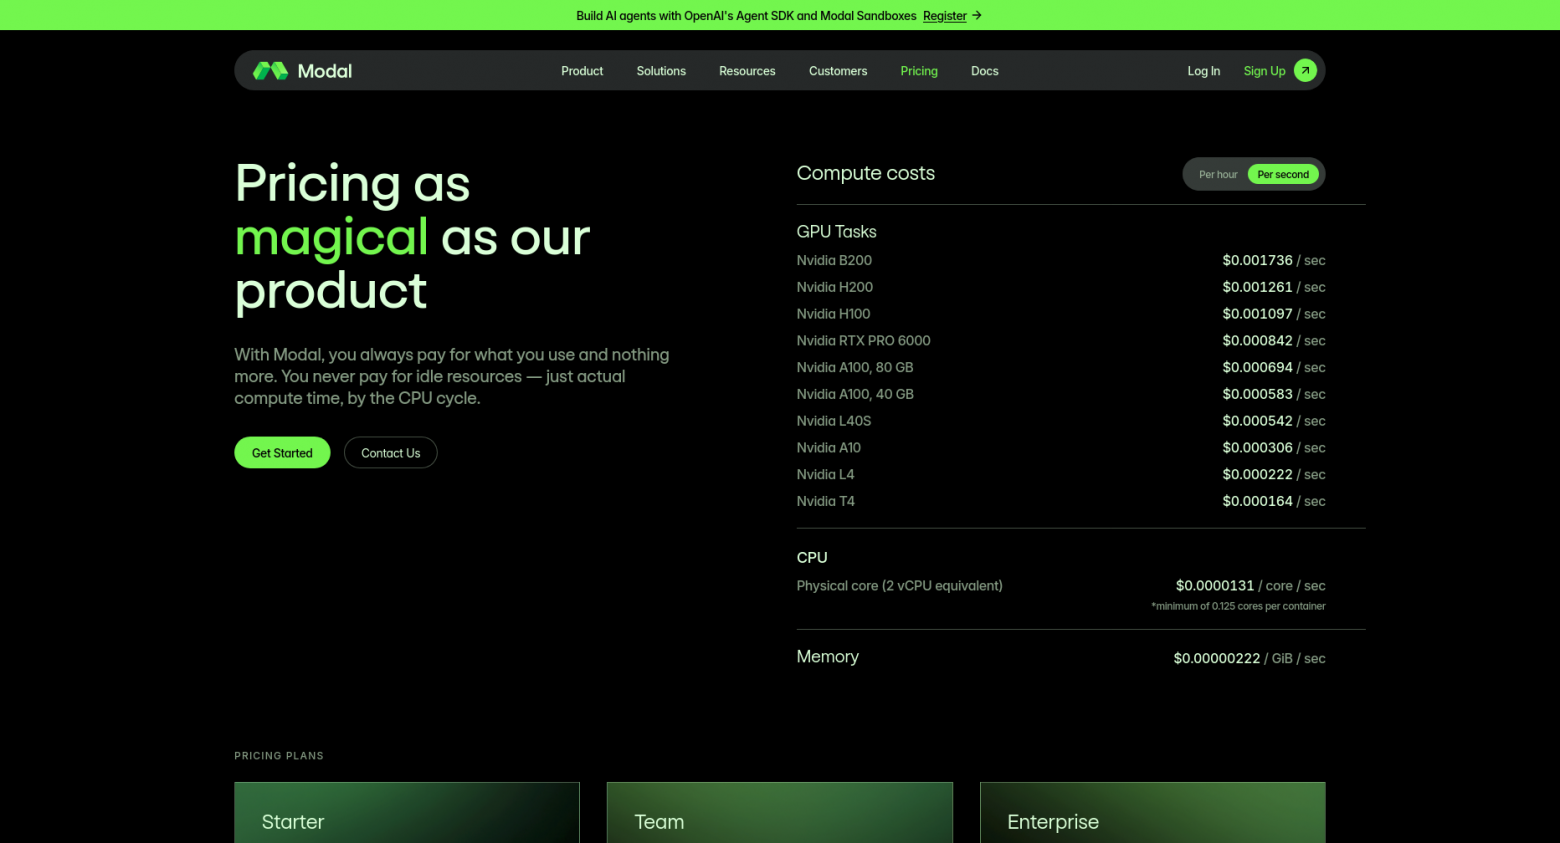This screenshot has width=1560, height=843.
Task: Click the $0.001097 / sec price
Action: pyautogui.click(x=1274, y=314)
